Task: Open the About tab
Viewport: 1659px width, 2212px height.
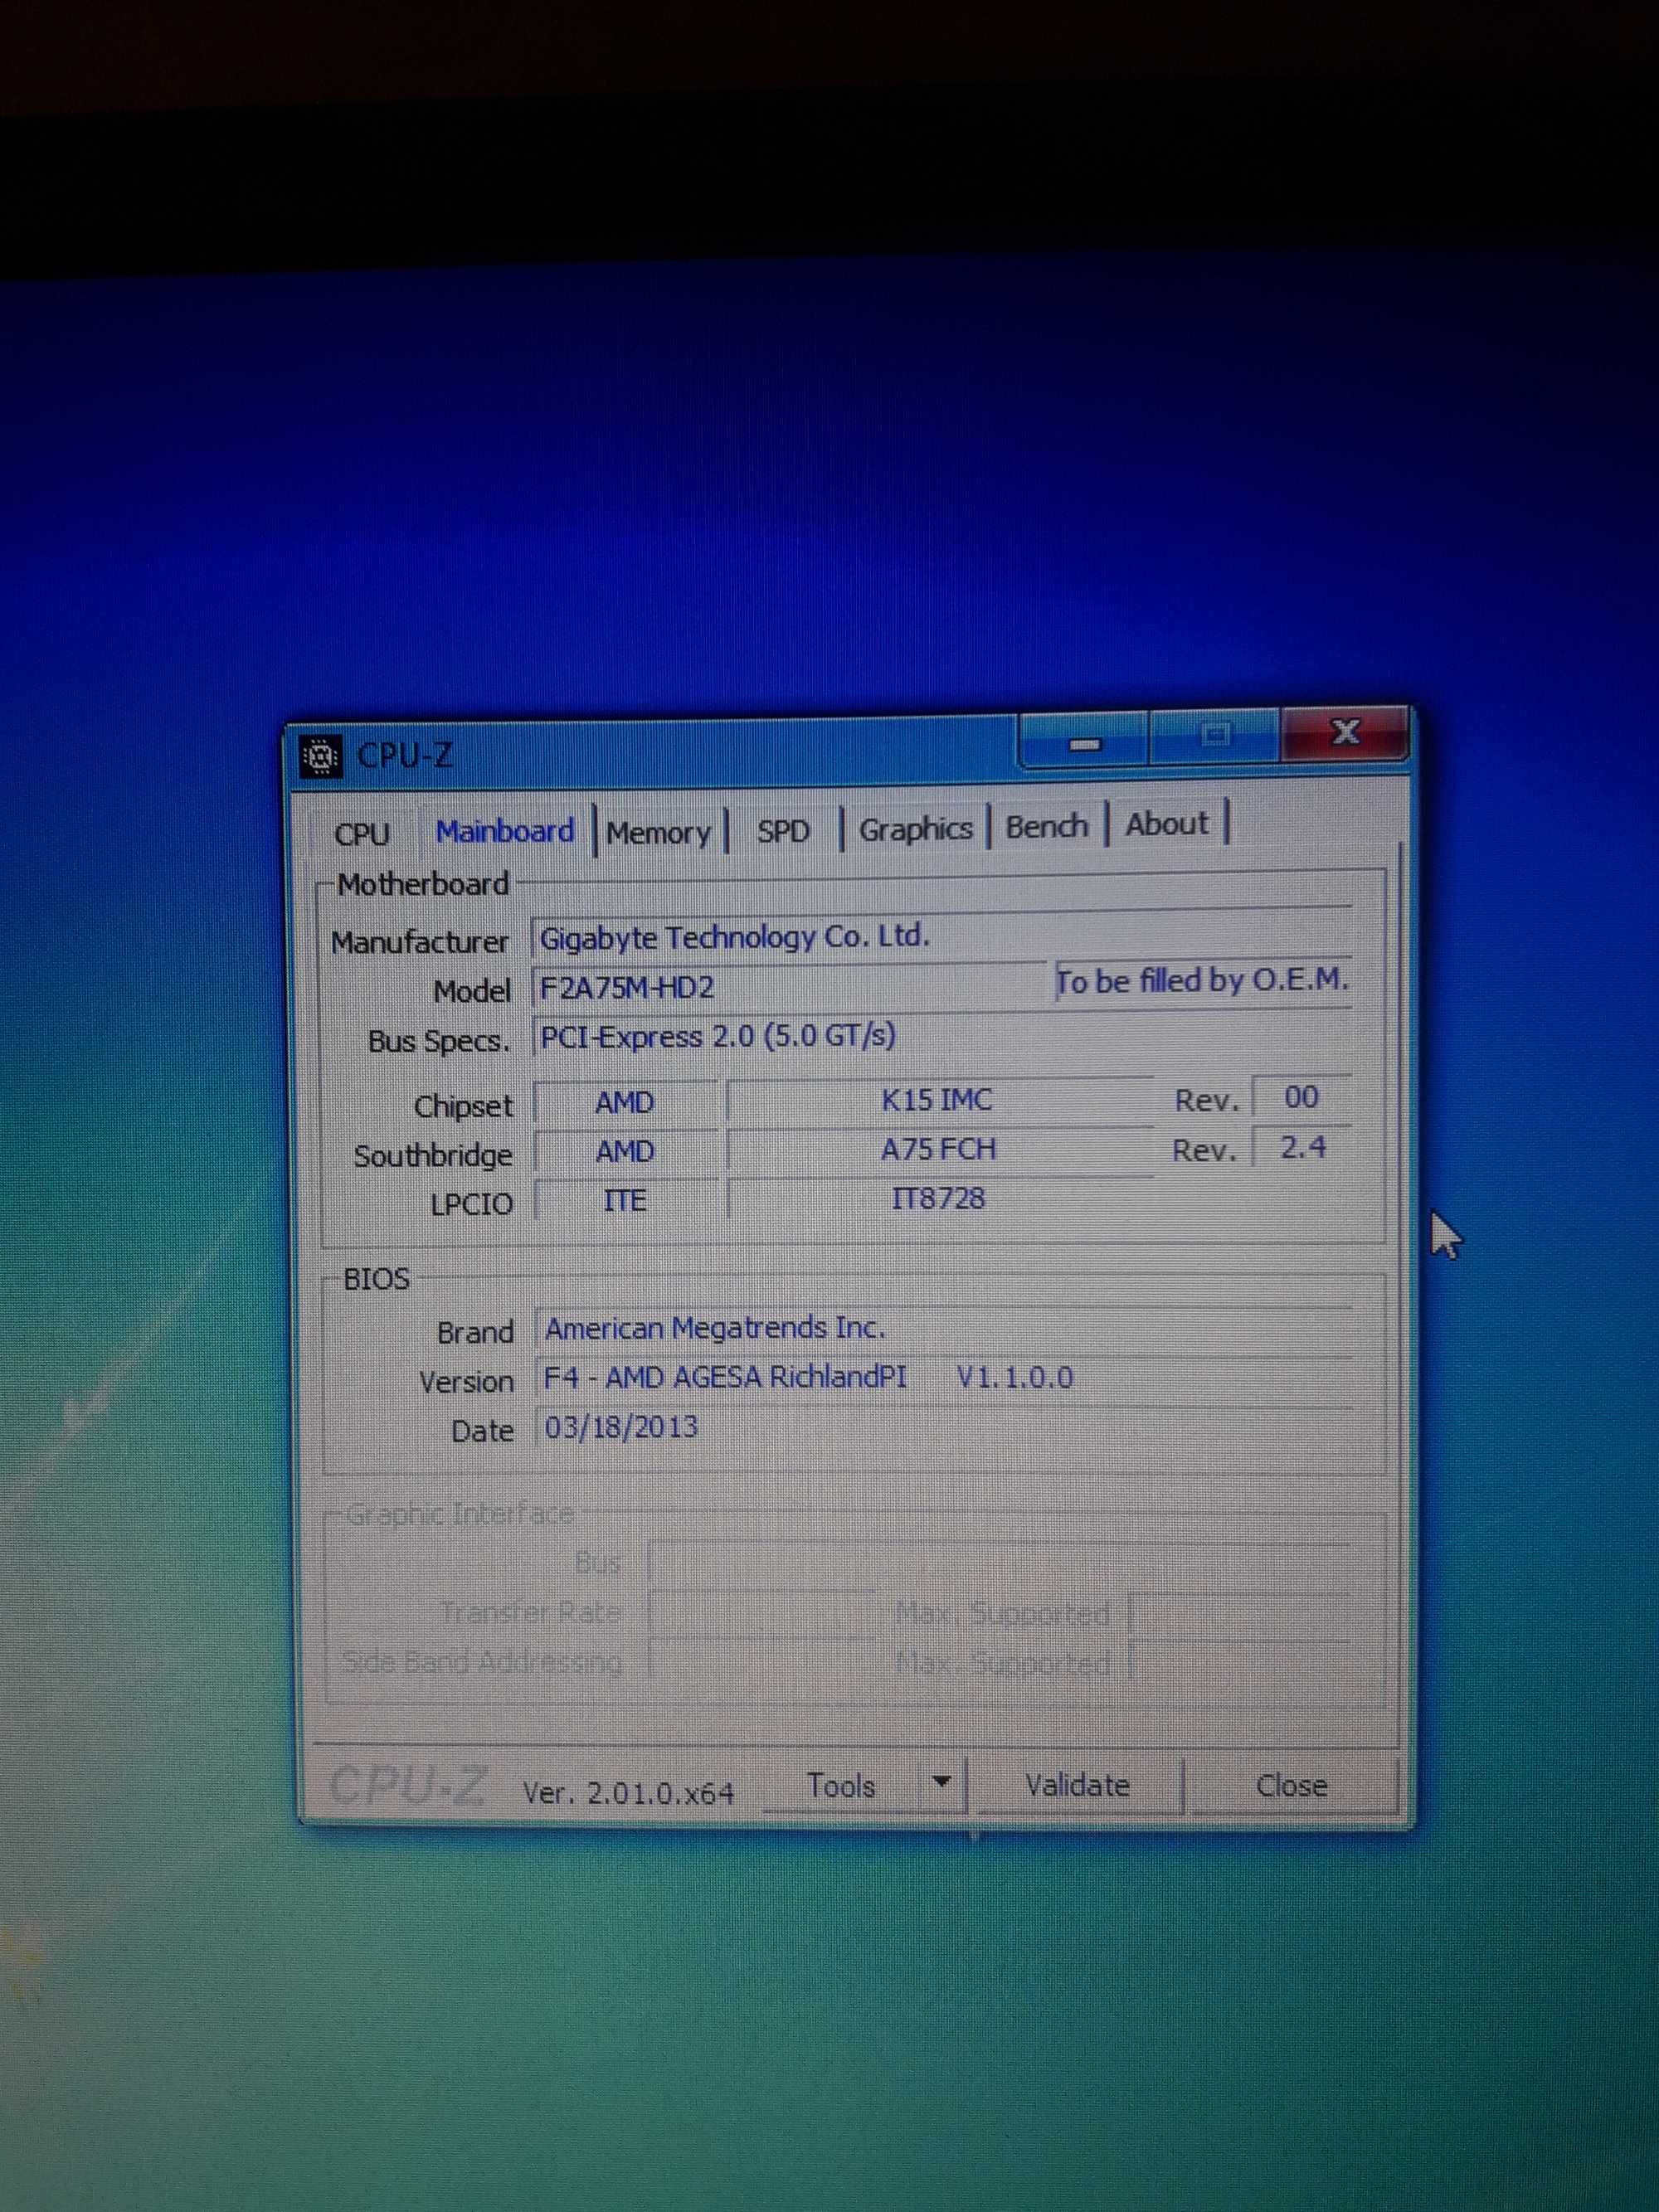Action: pos(1167,824)
